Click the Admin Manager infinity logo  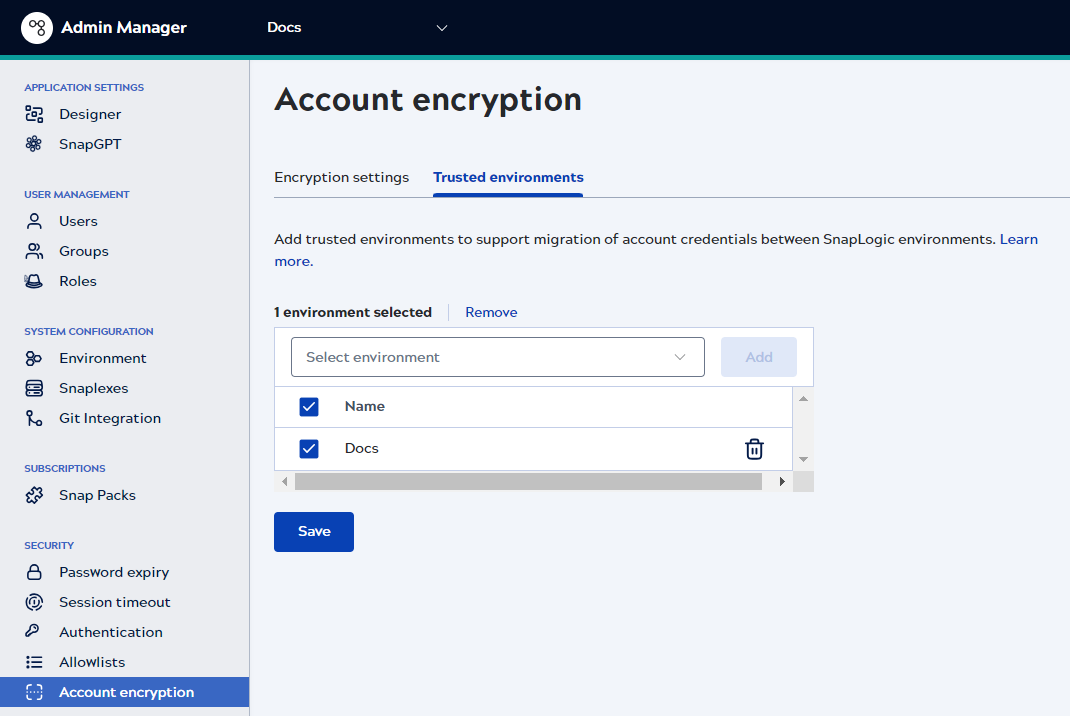pyautogui.click(x=36, y=27)
